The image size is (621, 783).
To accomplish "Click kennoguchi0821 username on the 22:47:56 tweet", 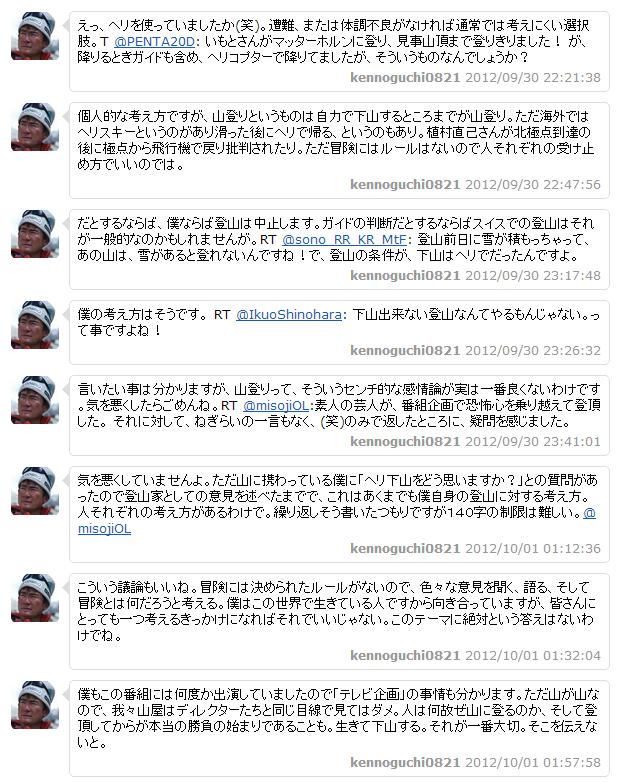I will (405, 185).
